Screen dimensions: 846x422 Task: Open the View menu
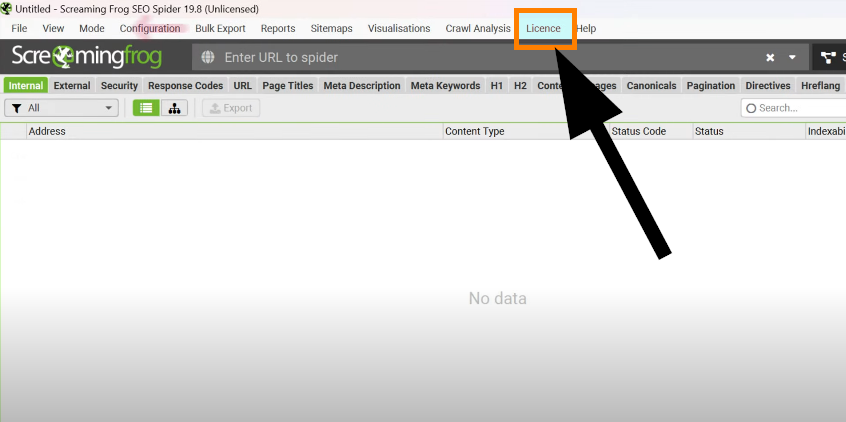(53, 29)
